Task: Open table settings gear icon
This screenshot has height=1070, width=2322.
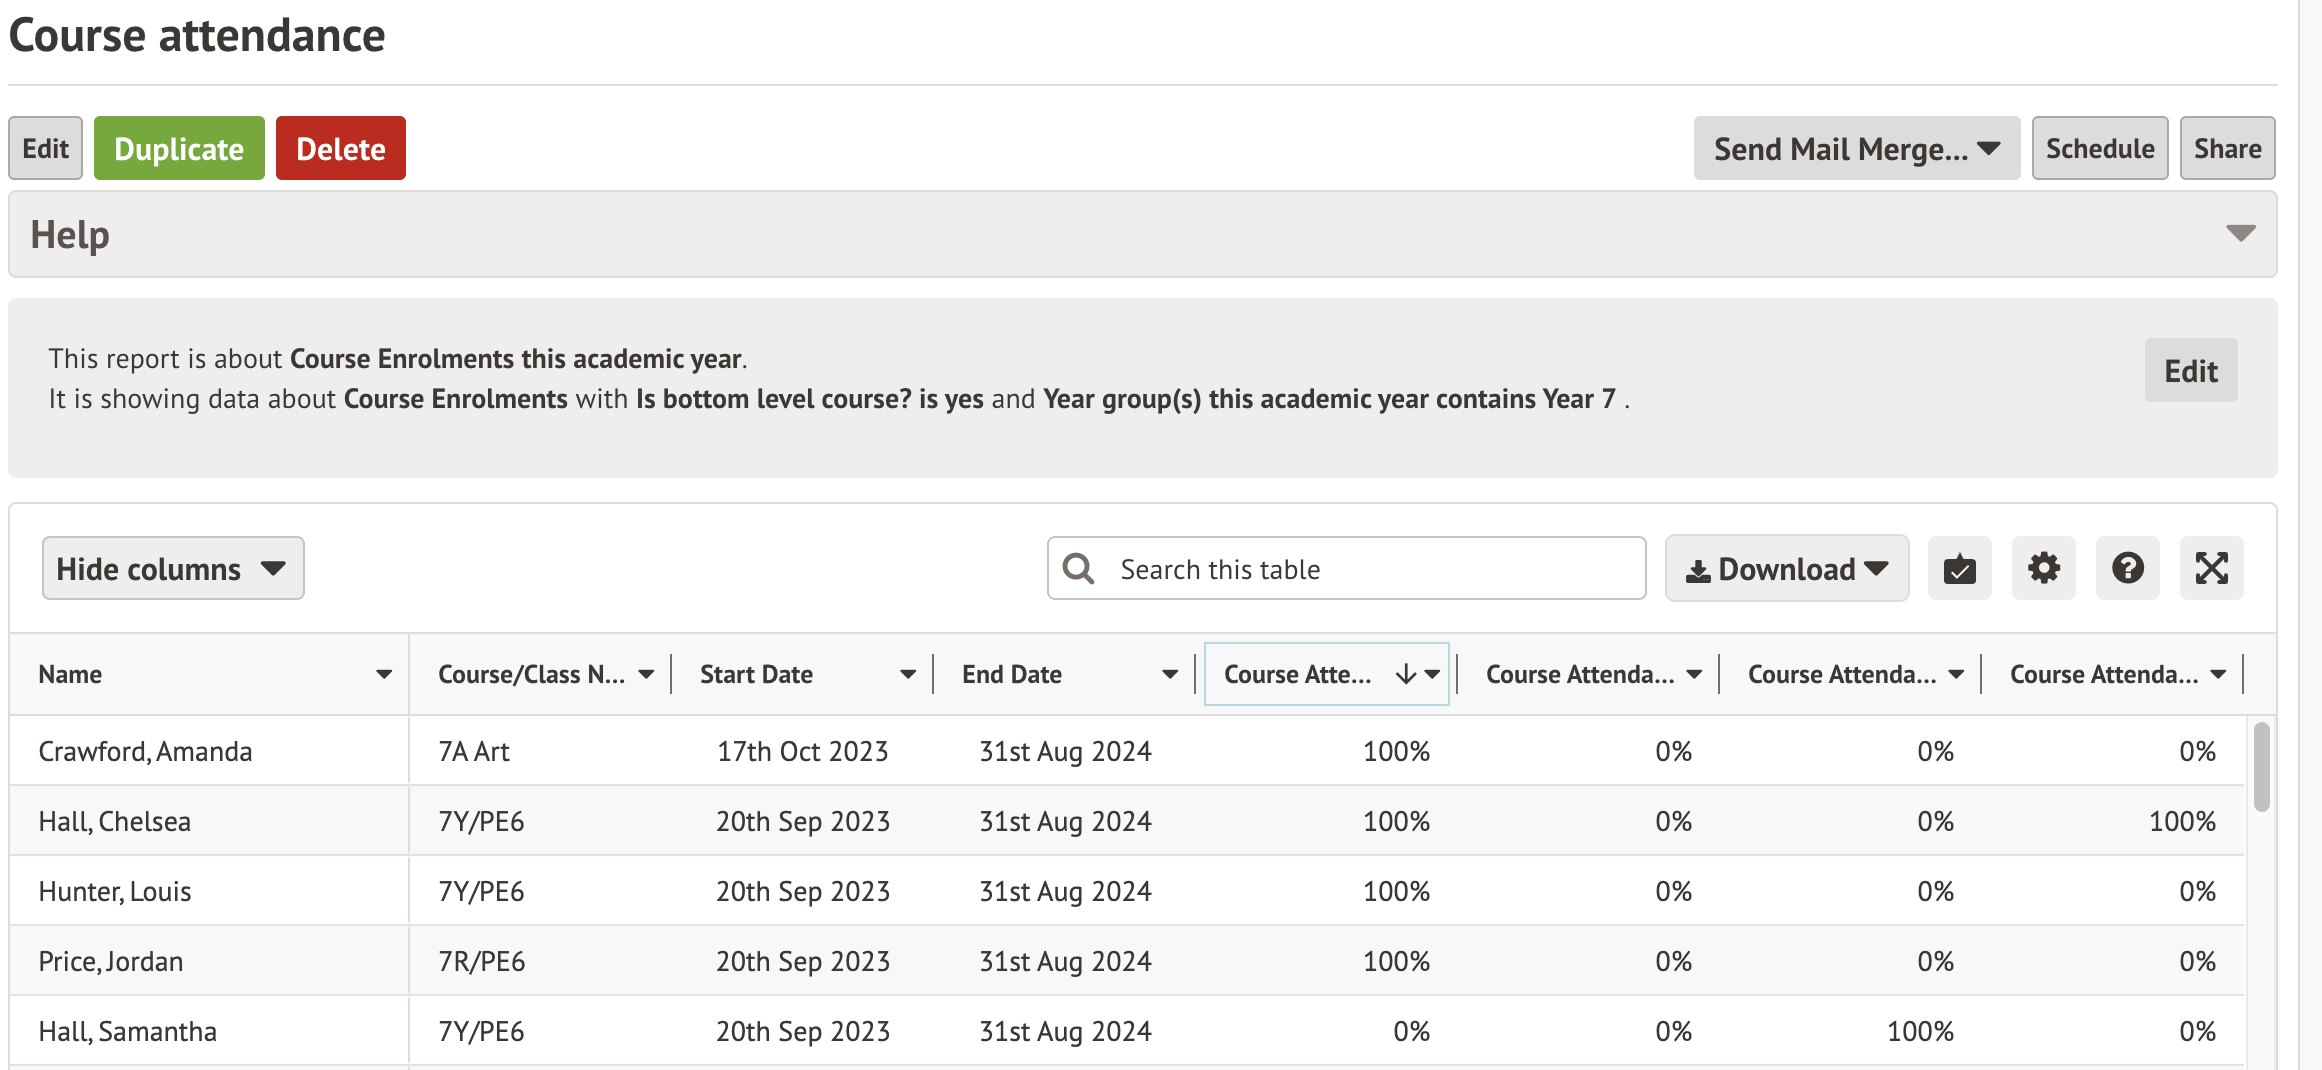Action: (x=2043, y=569)
